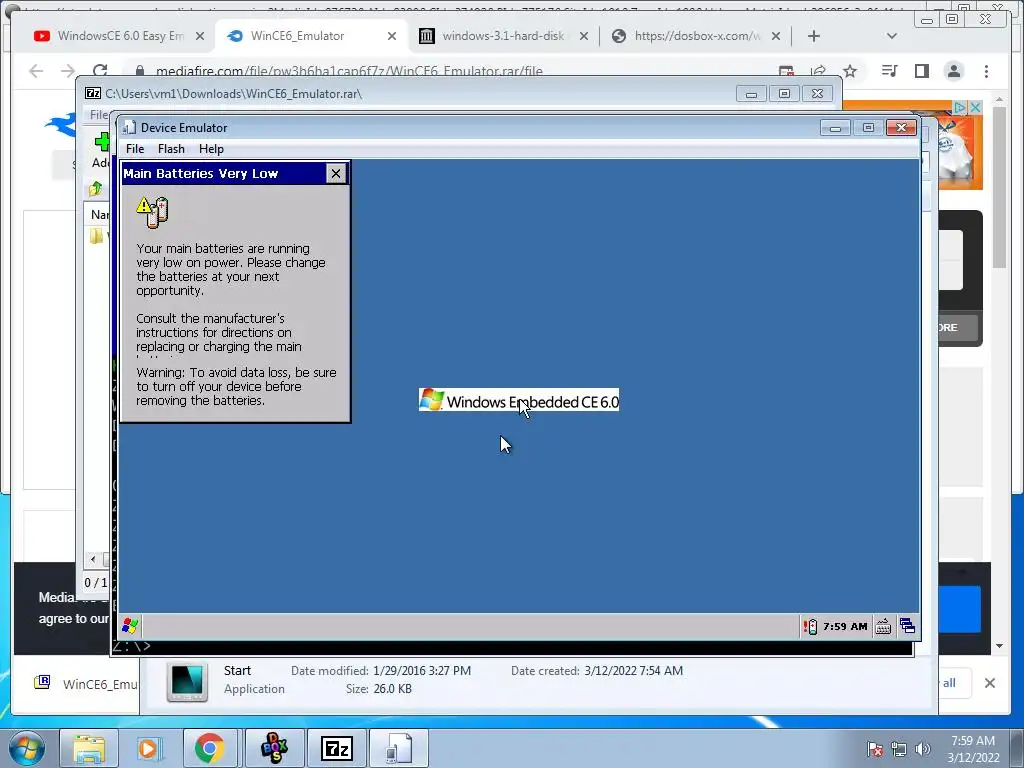Click the Chrome page vertical scrollbar
The width and height of the screenshot is (1024, 768).
[x=999, y=186]
